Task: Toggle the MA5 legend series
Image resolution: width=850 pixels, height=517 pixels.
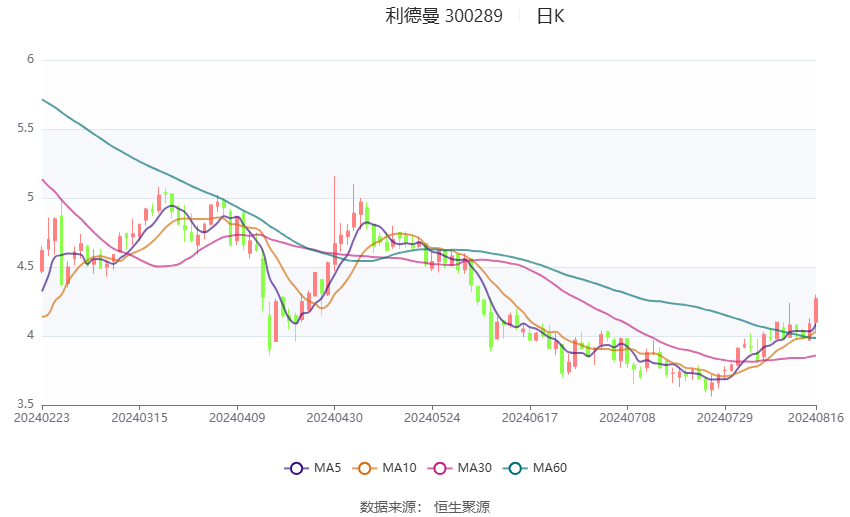Action: tap(313, 468)
